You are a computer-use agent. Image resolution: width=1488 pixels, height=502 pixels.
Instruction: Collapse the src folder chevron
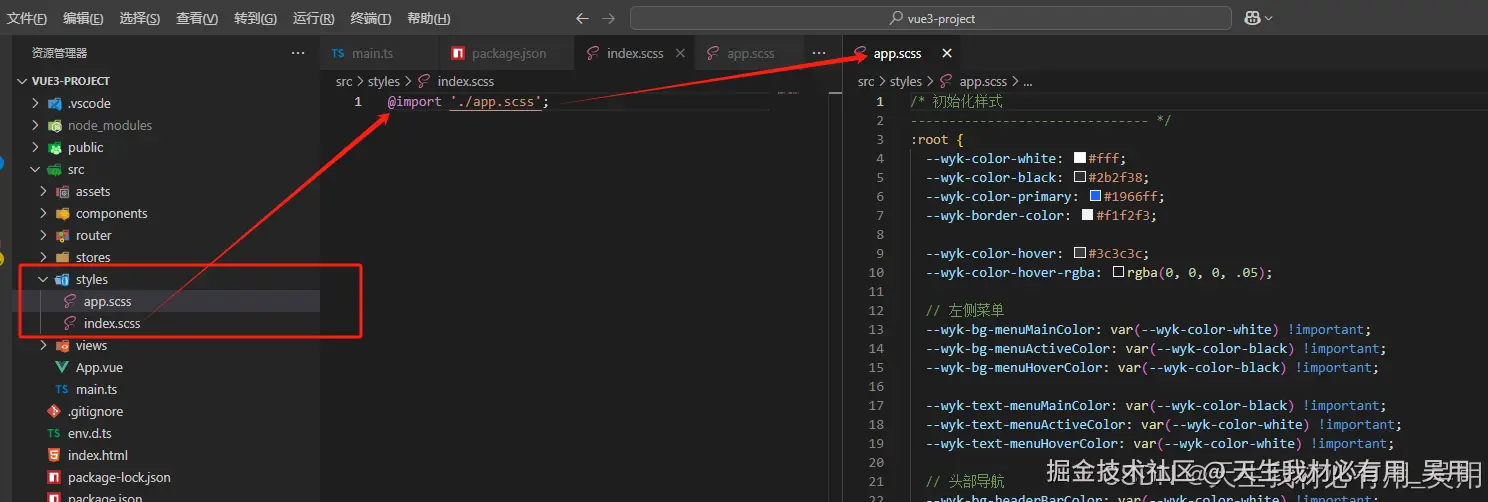36,169
